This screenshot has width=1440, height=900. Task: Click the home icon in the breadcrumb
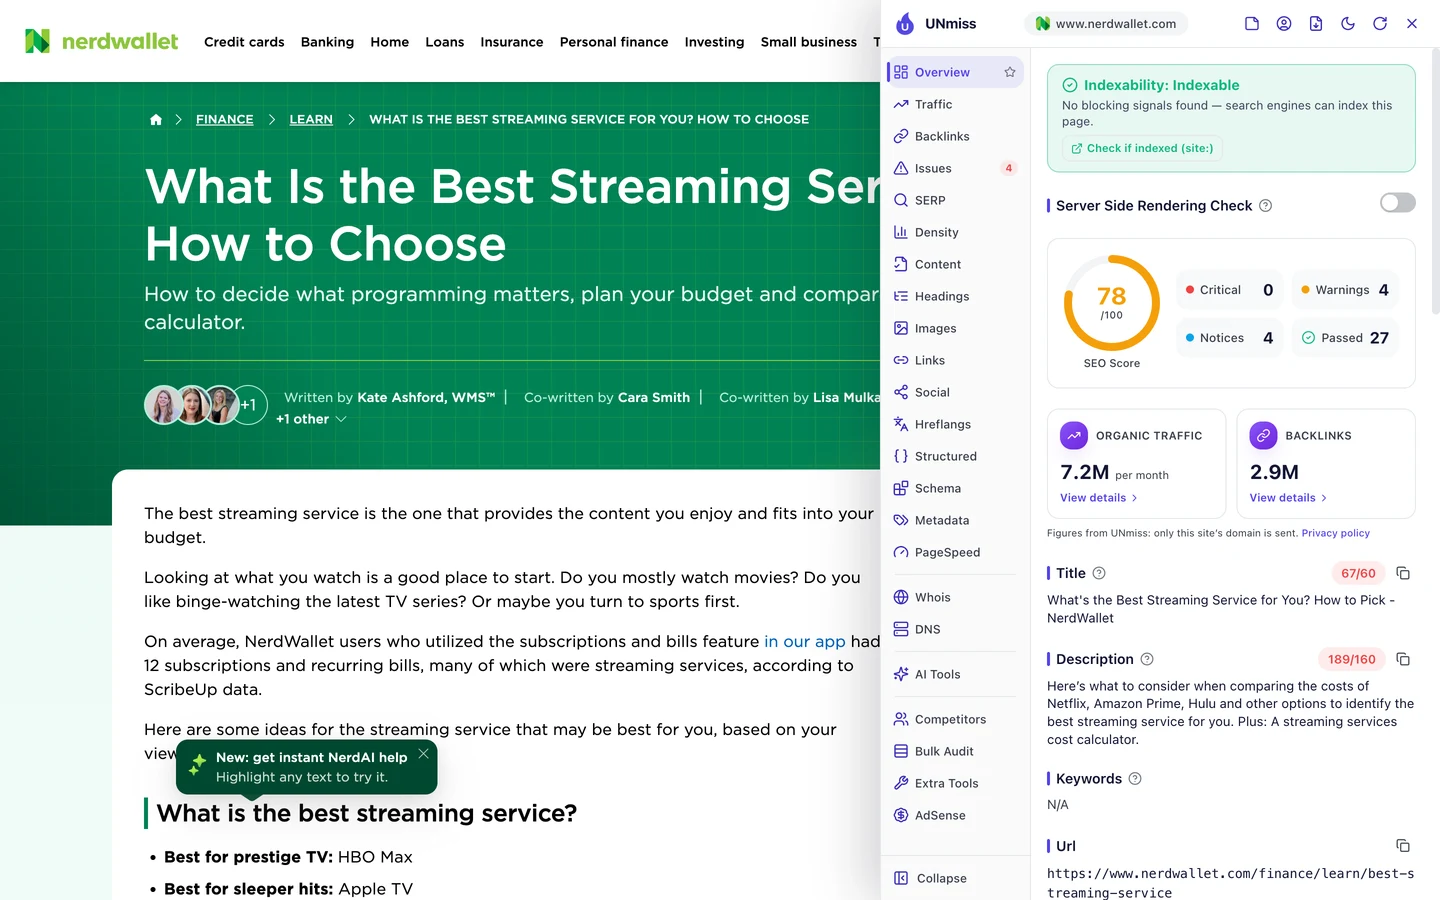[x=156, y=119]
